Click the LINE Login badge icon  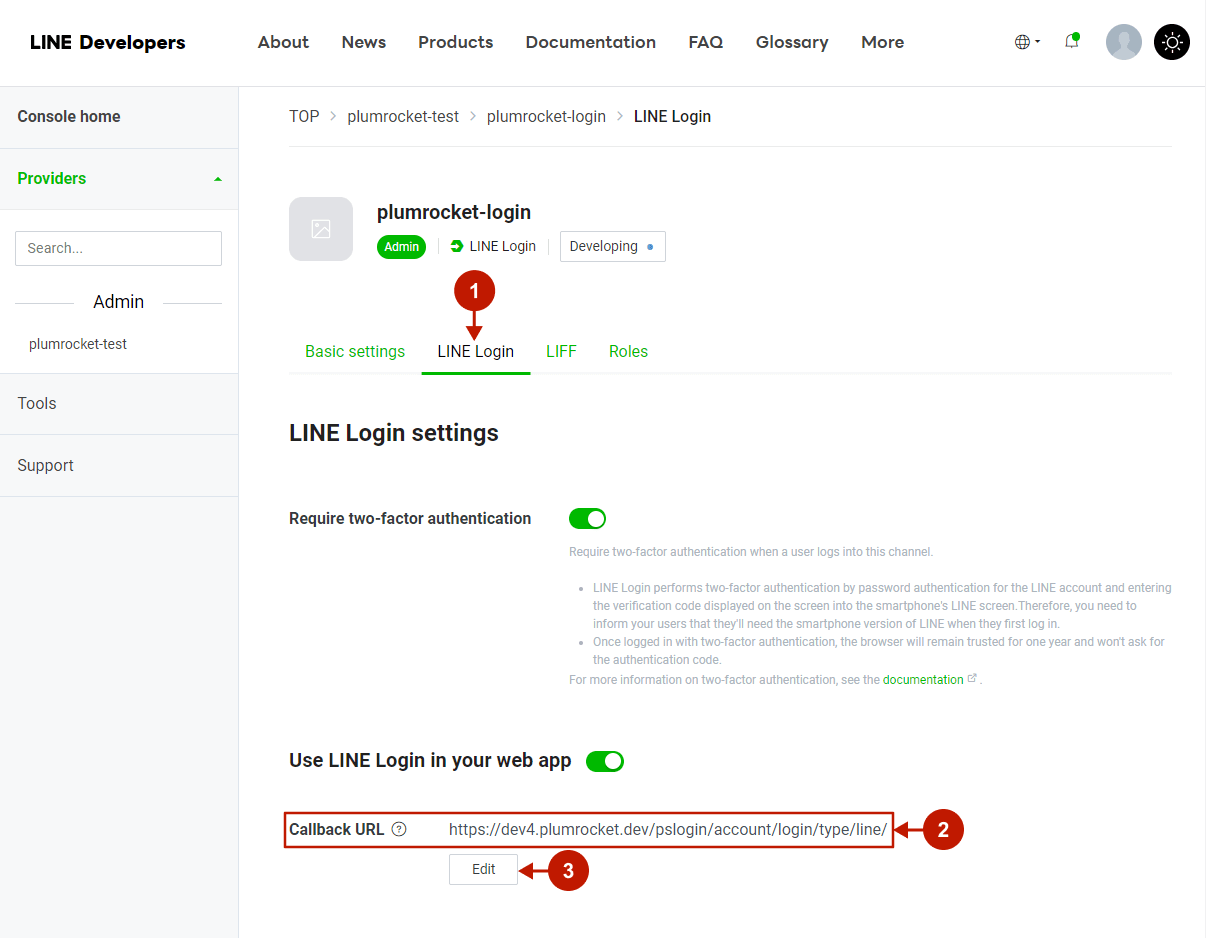tap(457, 246)
